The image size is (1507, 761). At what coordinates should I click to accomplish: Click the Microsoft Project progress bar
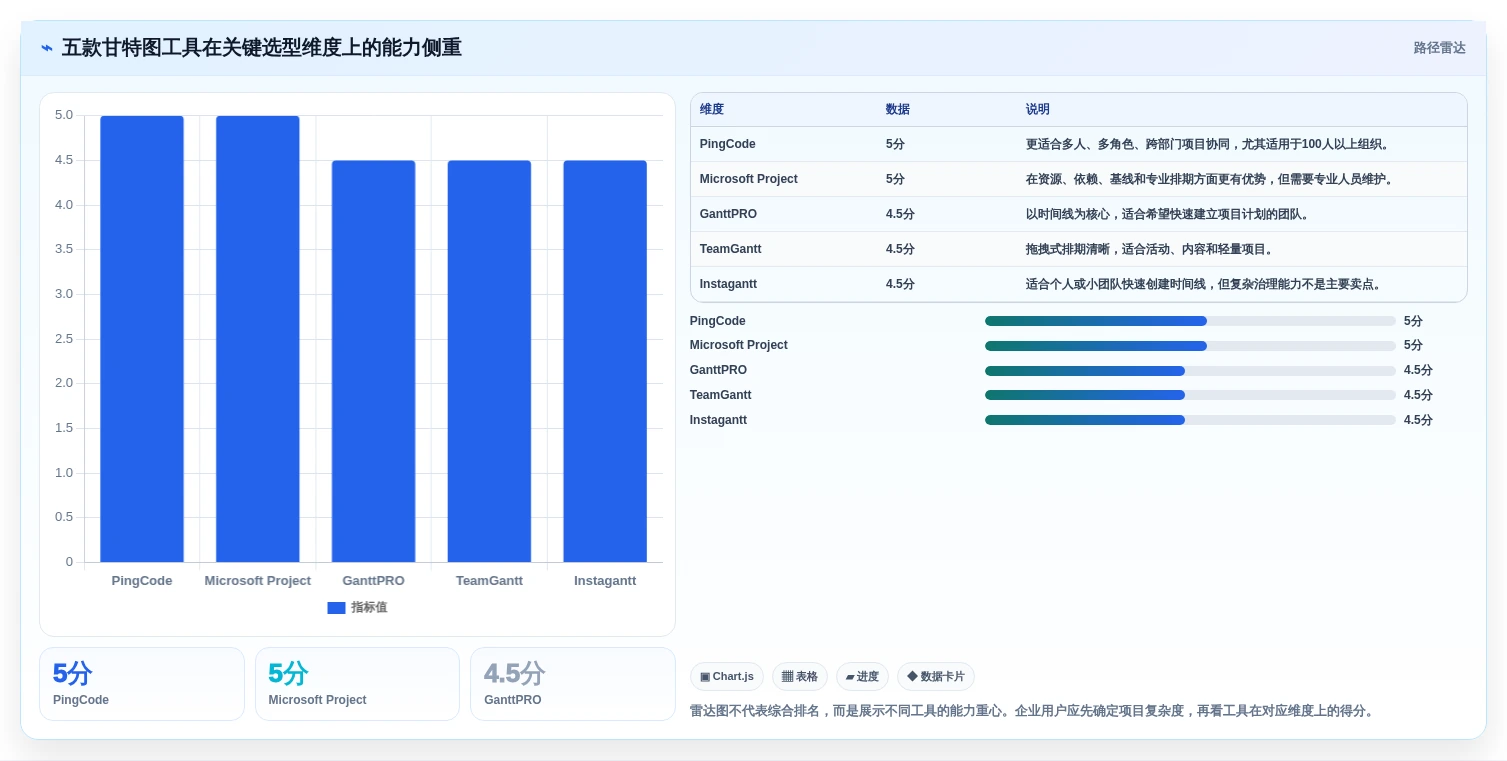tap(1190, 346)
